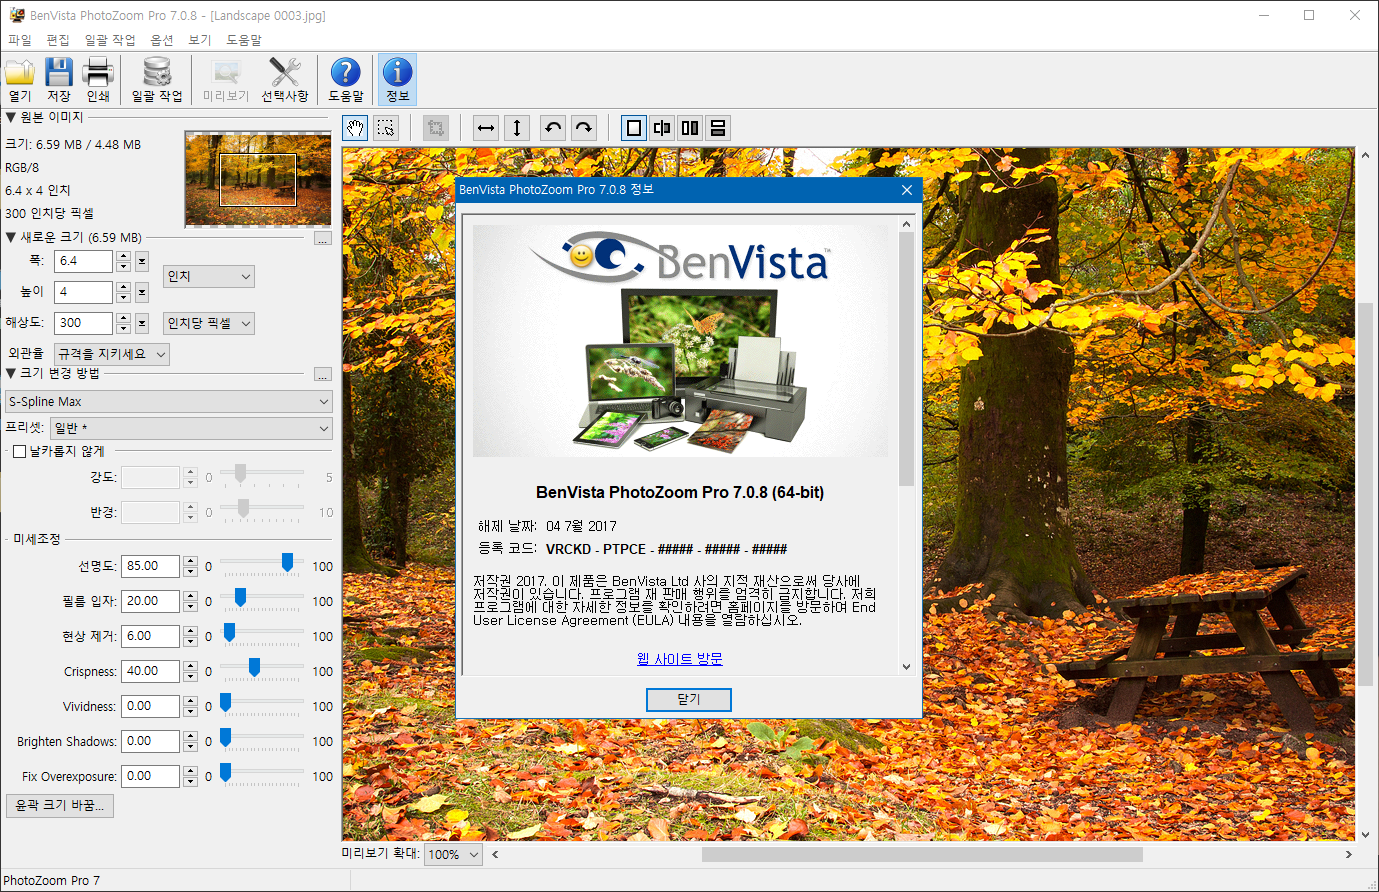Click the 웹 사이트 방문 link
This screenshot has width=1379, height=892.
point(680,659)
